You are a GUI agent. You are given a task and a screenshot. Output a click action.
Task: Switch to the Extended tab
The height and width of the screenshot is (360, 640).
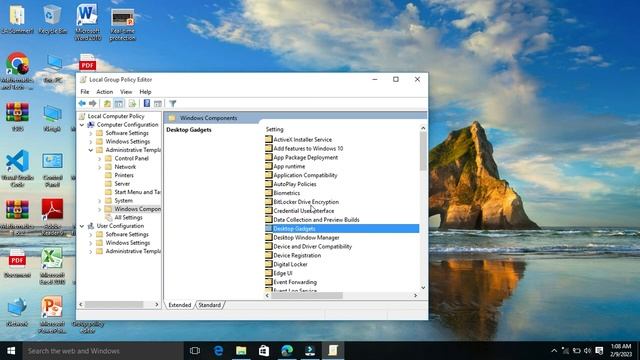(180, 305)
